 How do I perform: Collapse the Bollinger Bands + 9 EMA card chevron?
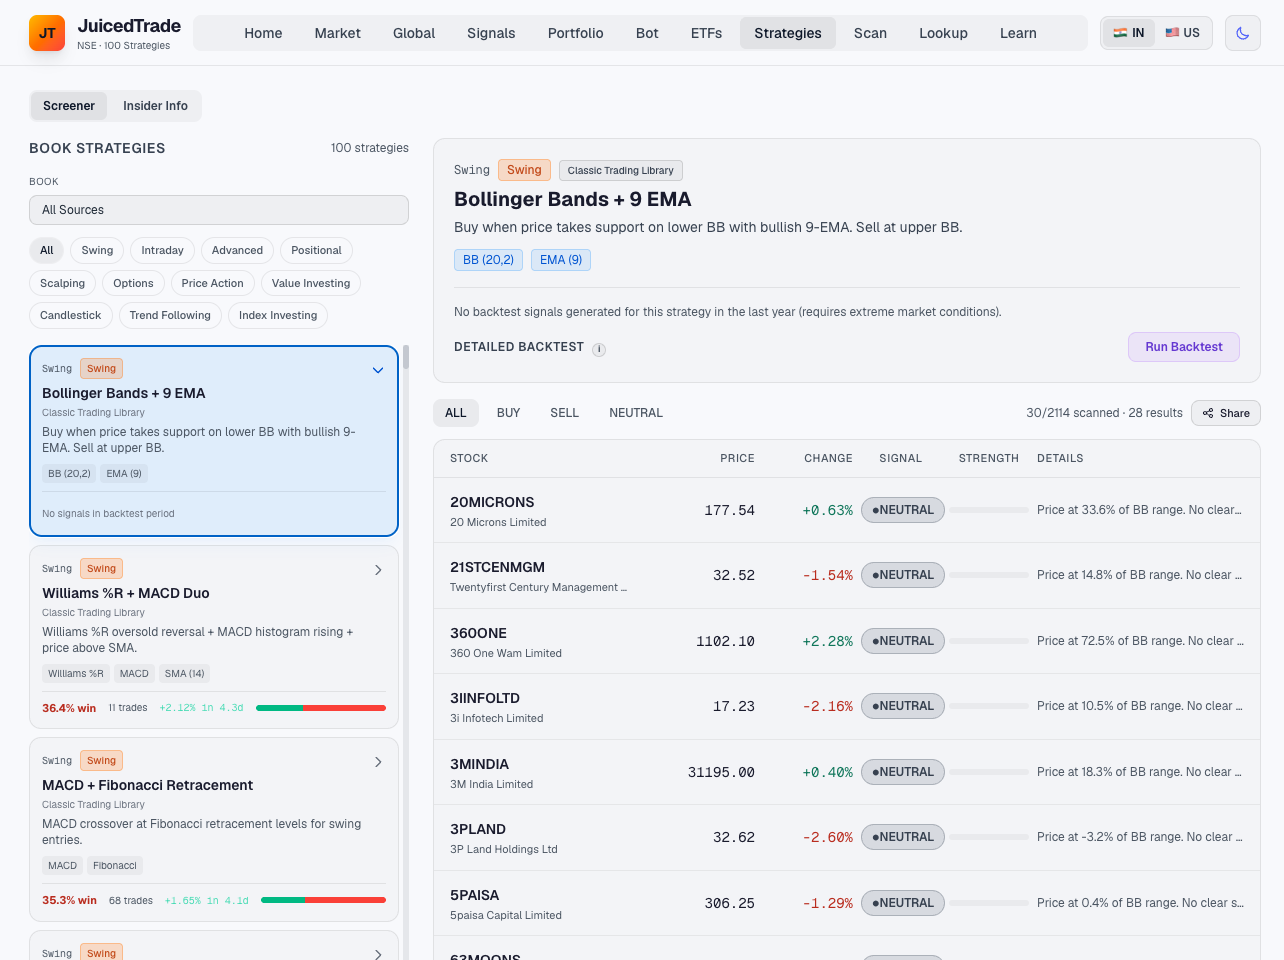[x=378, y=370]
